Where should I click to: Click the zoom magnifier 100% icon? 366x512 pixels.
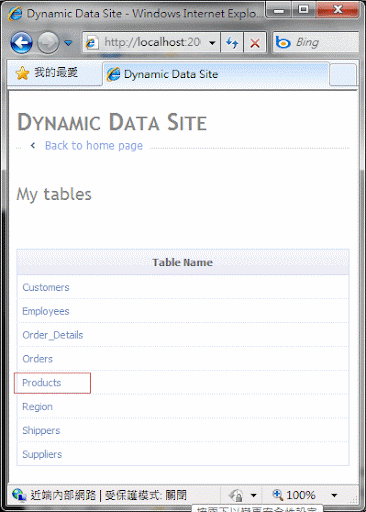pyautogui.click(x=294, y=495)
